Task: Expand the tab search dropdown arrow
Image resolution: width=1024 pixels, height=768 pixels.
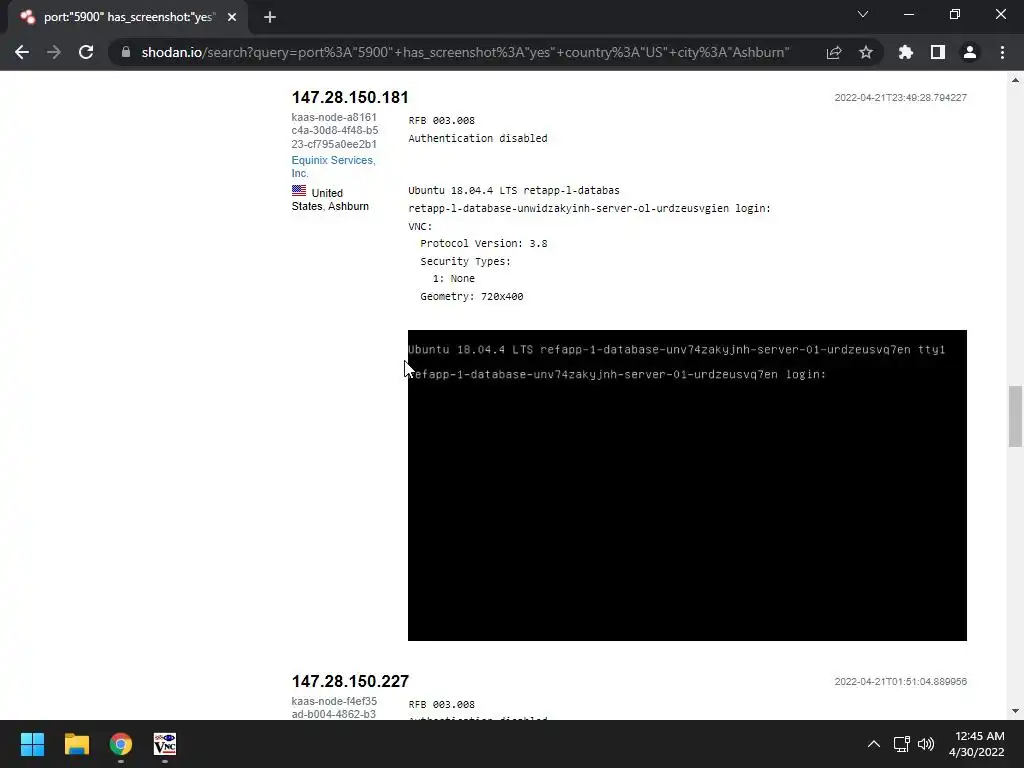Action: click(863, 14)
